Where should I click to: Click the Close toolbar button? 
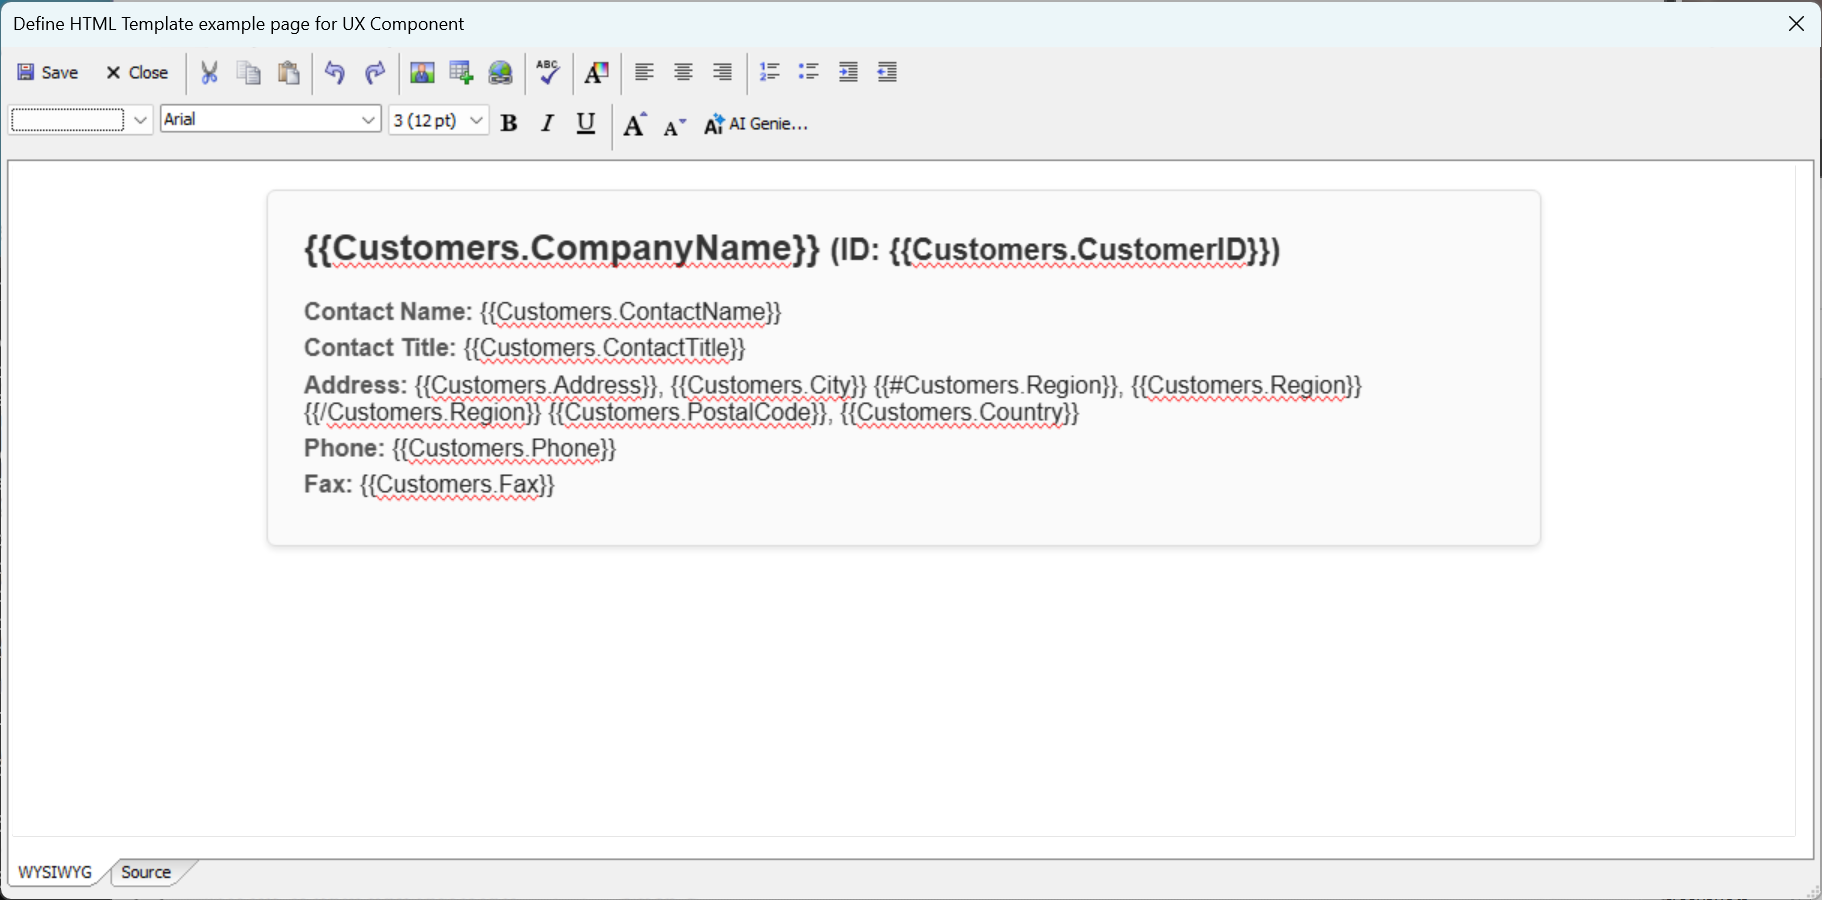[137, 72]
